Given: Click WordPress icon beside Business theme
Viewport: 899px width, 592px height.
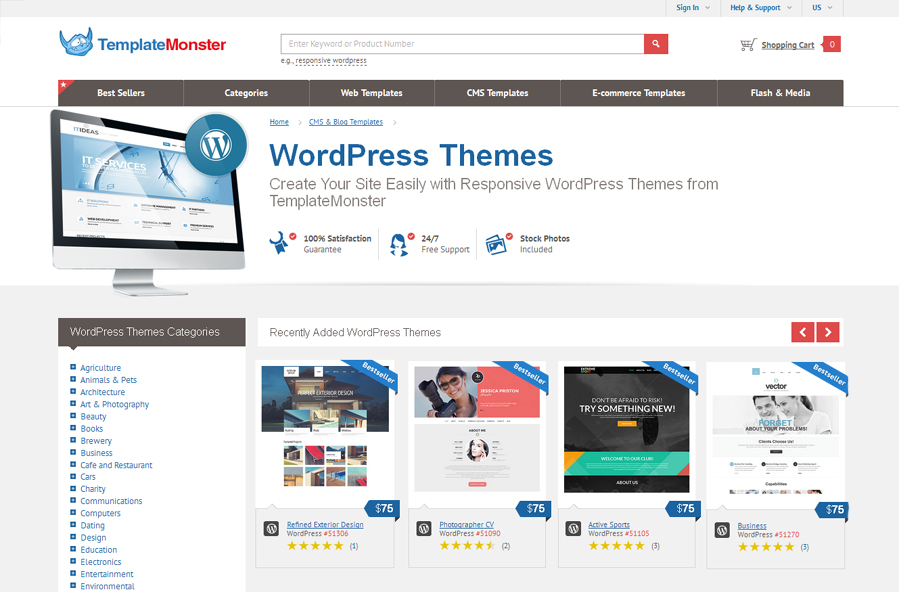Looking at the screenshot, I should tap(722, 530).
